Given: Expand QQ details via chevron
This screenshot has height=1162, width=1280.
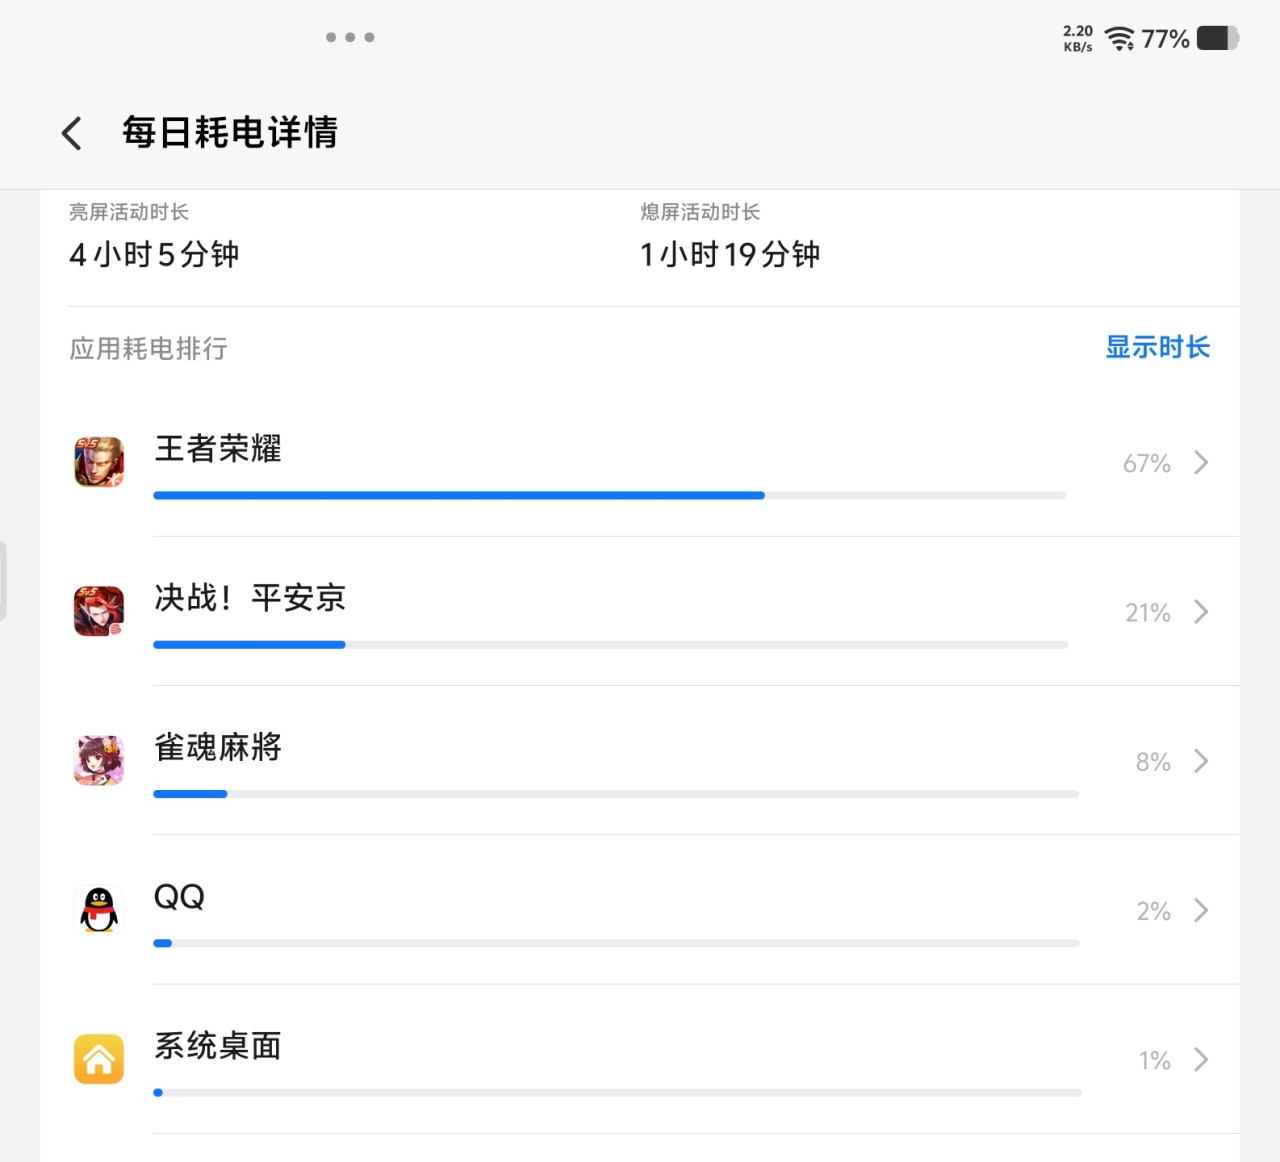Looking at the screenshot, I should coord(1201,910).
